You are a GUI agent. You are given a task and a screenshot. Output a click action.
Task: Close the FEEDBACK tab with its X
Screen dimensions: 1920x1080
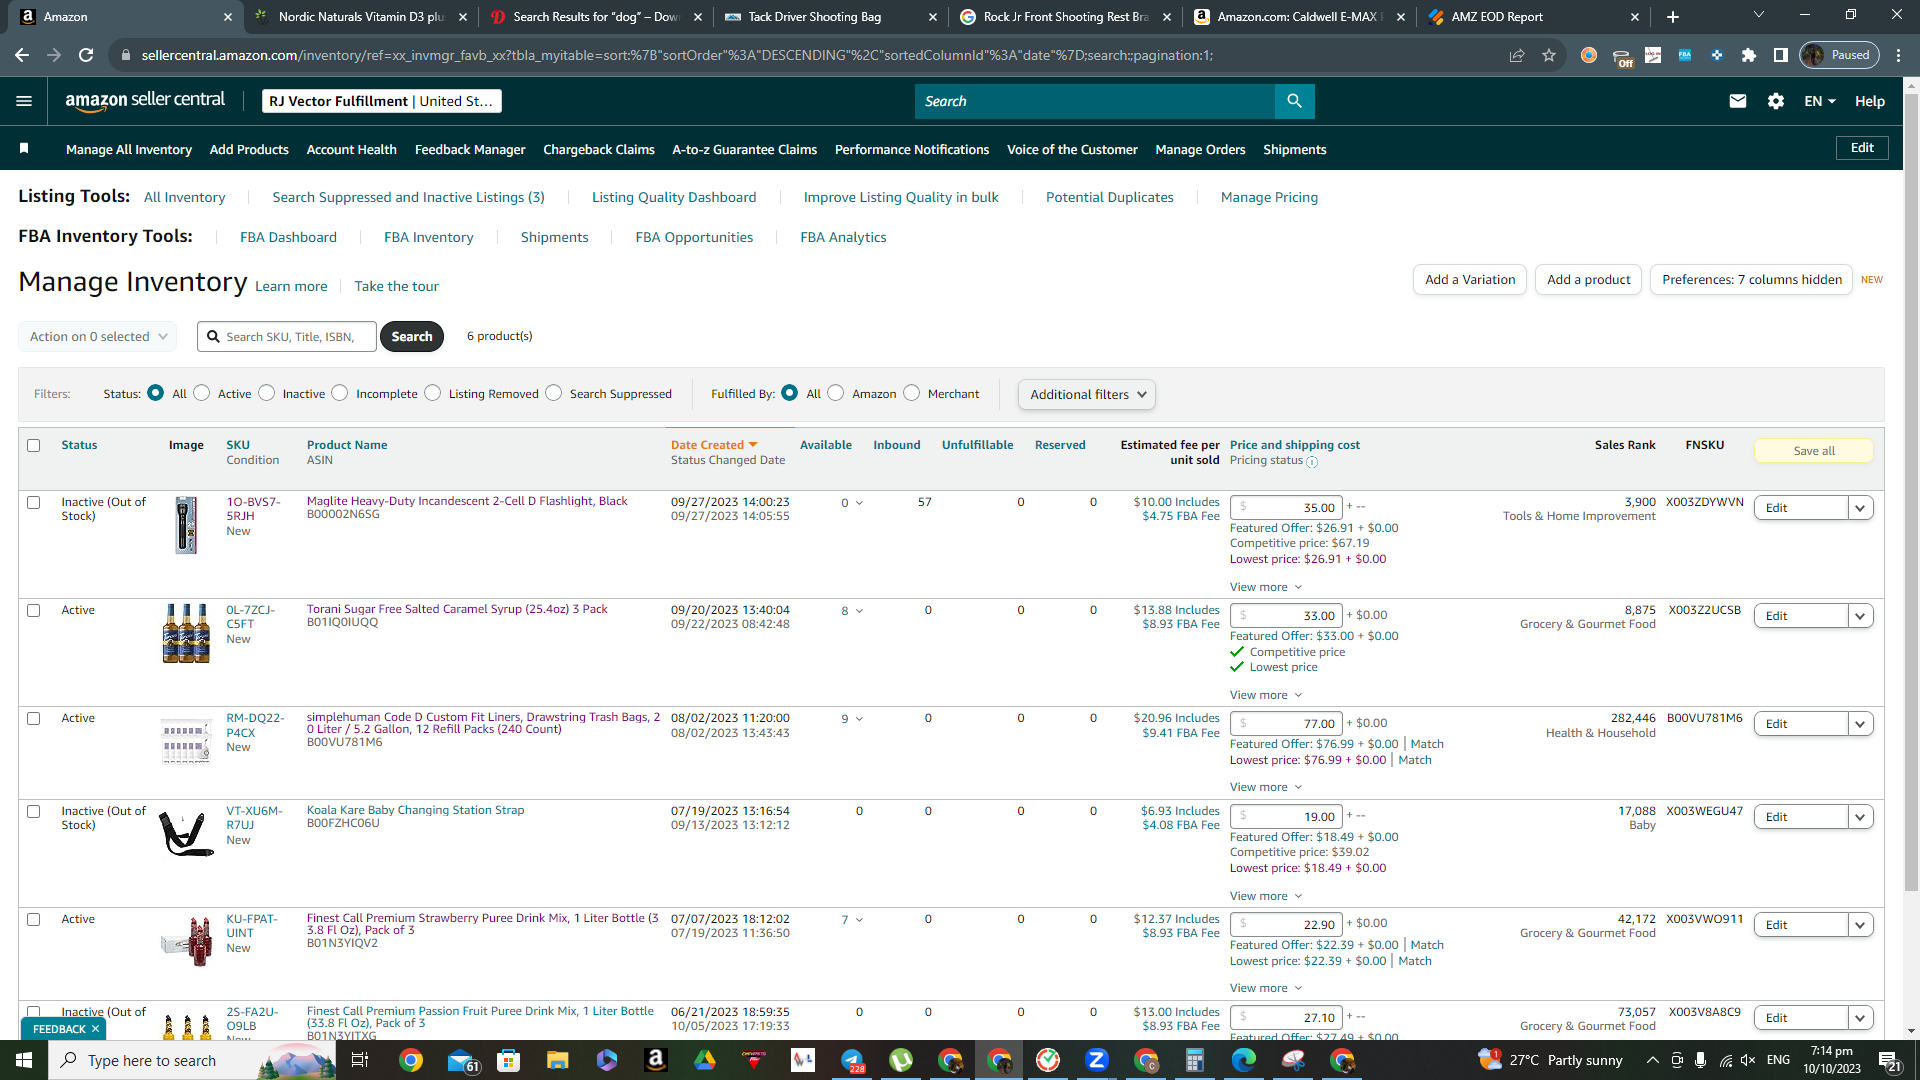click(96, 1029)
